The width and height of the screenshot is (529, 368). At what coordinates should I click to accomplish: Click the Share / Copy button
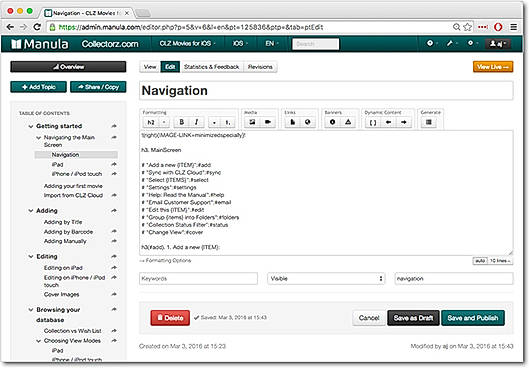[x=98, y=87]
